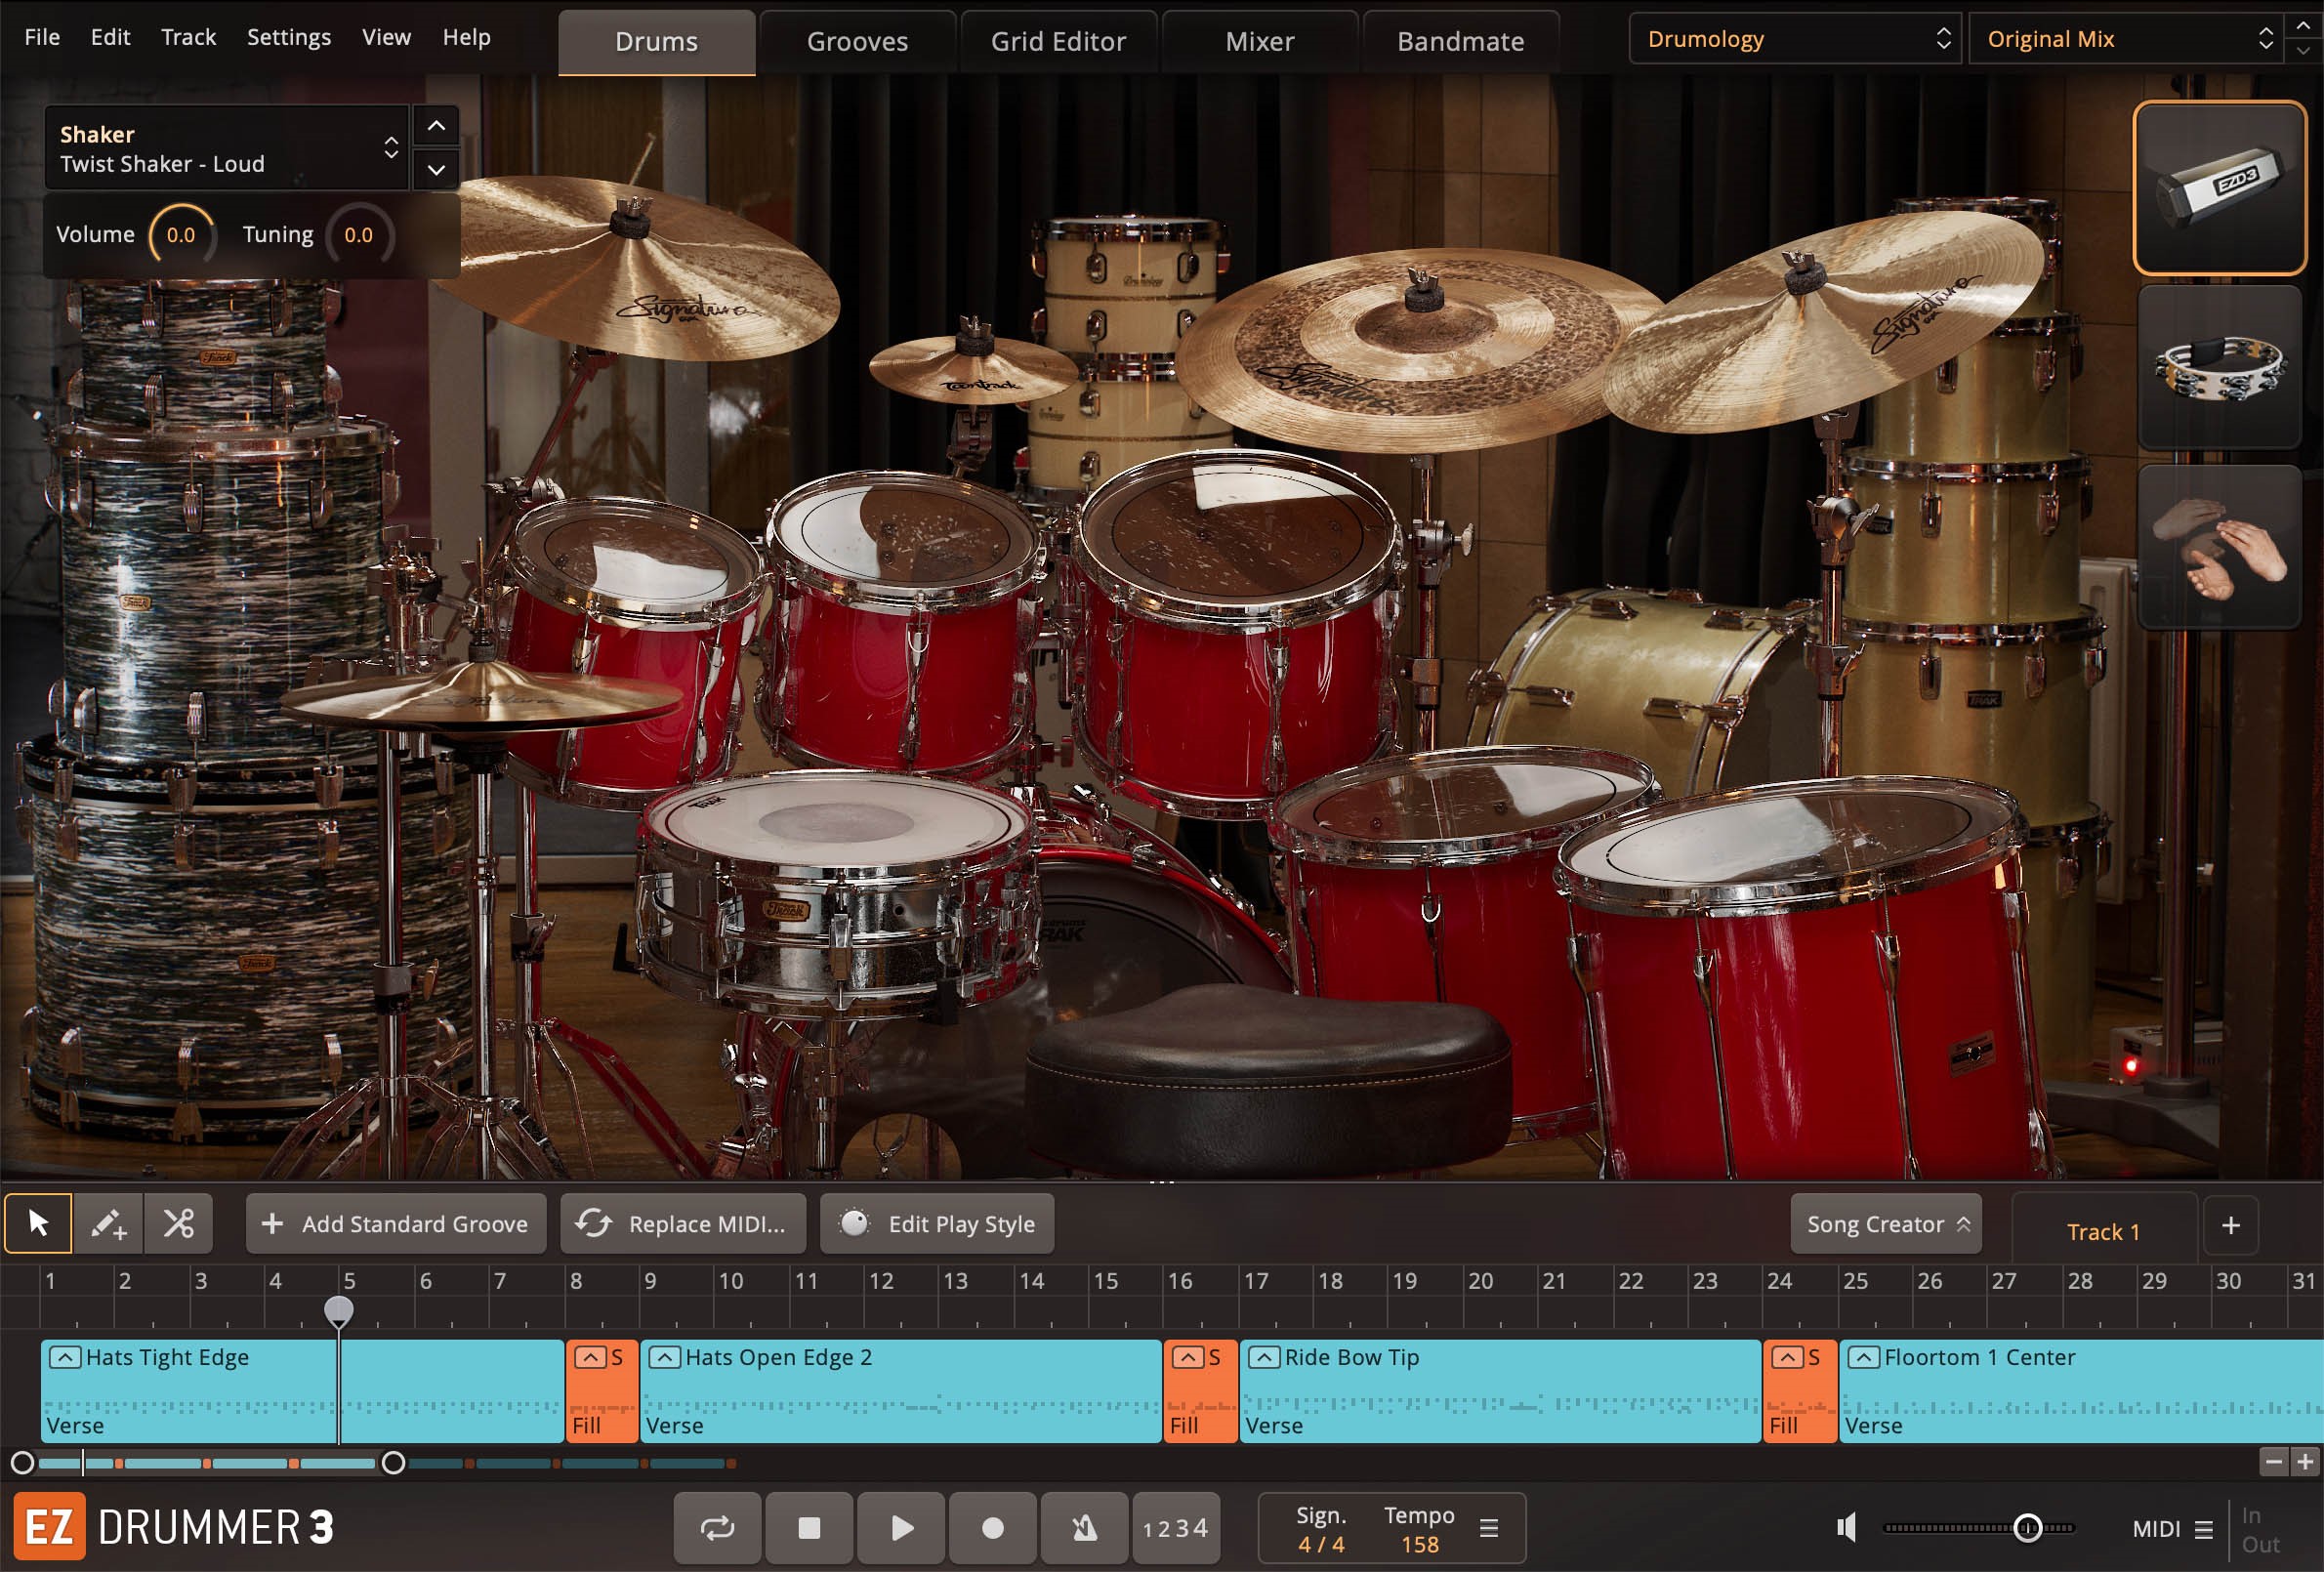The width and height of the screenshot is (2324, 1572).
Task: Expand Floortom 1 Center block menu
Action: click(1863, 1357)
